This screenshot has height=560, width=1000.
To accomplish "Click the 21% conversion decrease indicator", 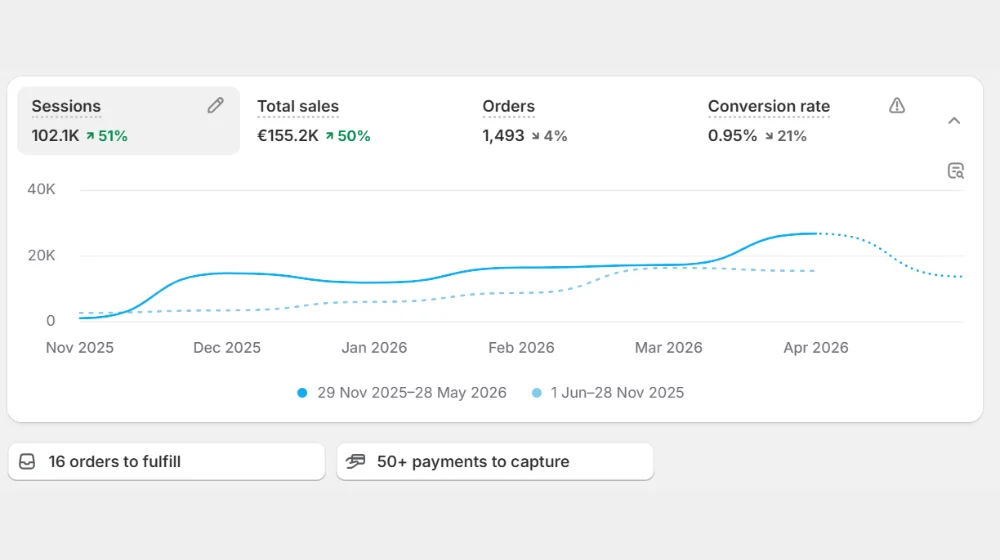I will click(786, 136).
